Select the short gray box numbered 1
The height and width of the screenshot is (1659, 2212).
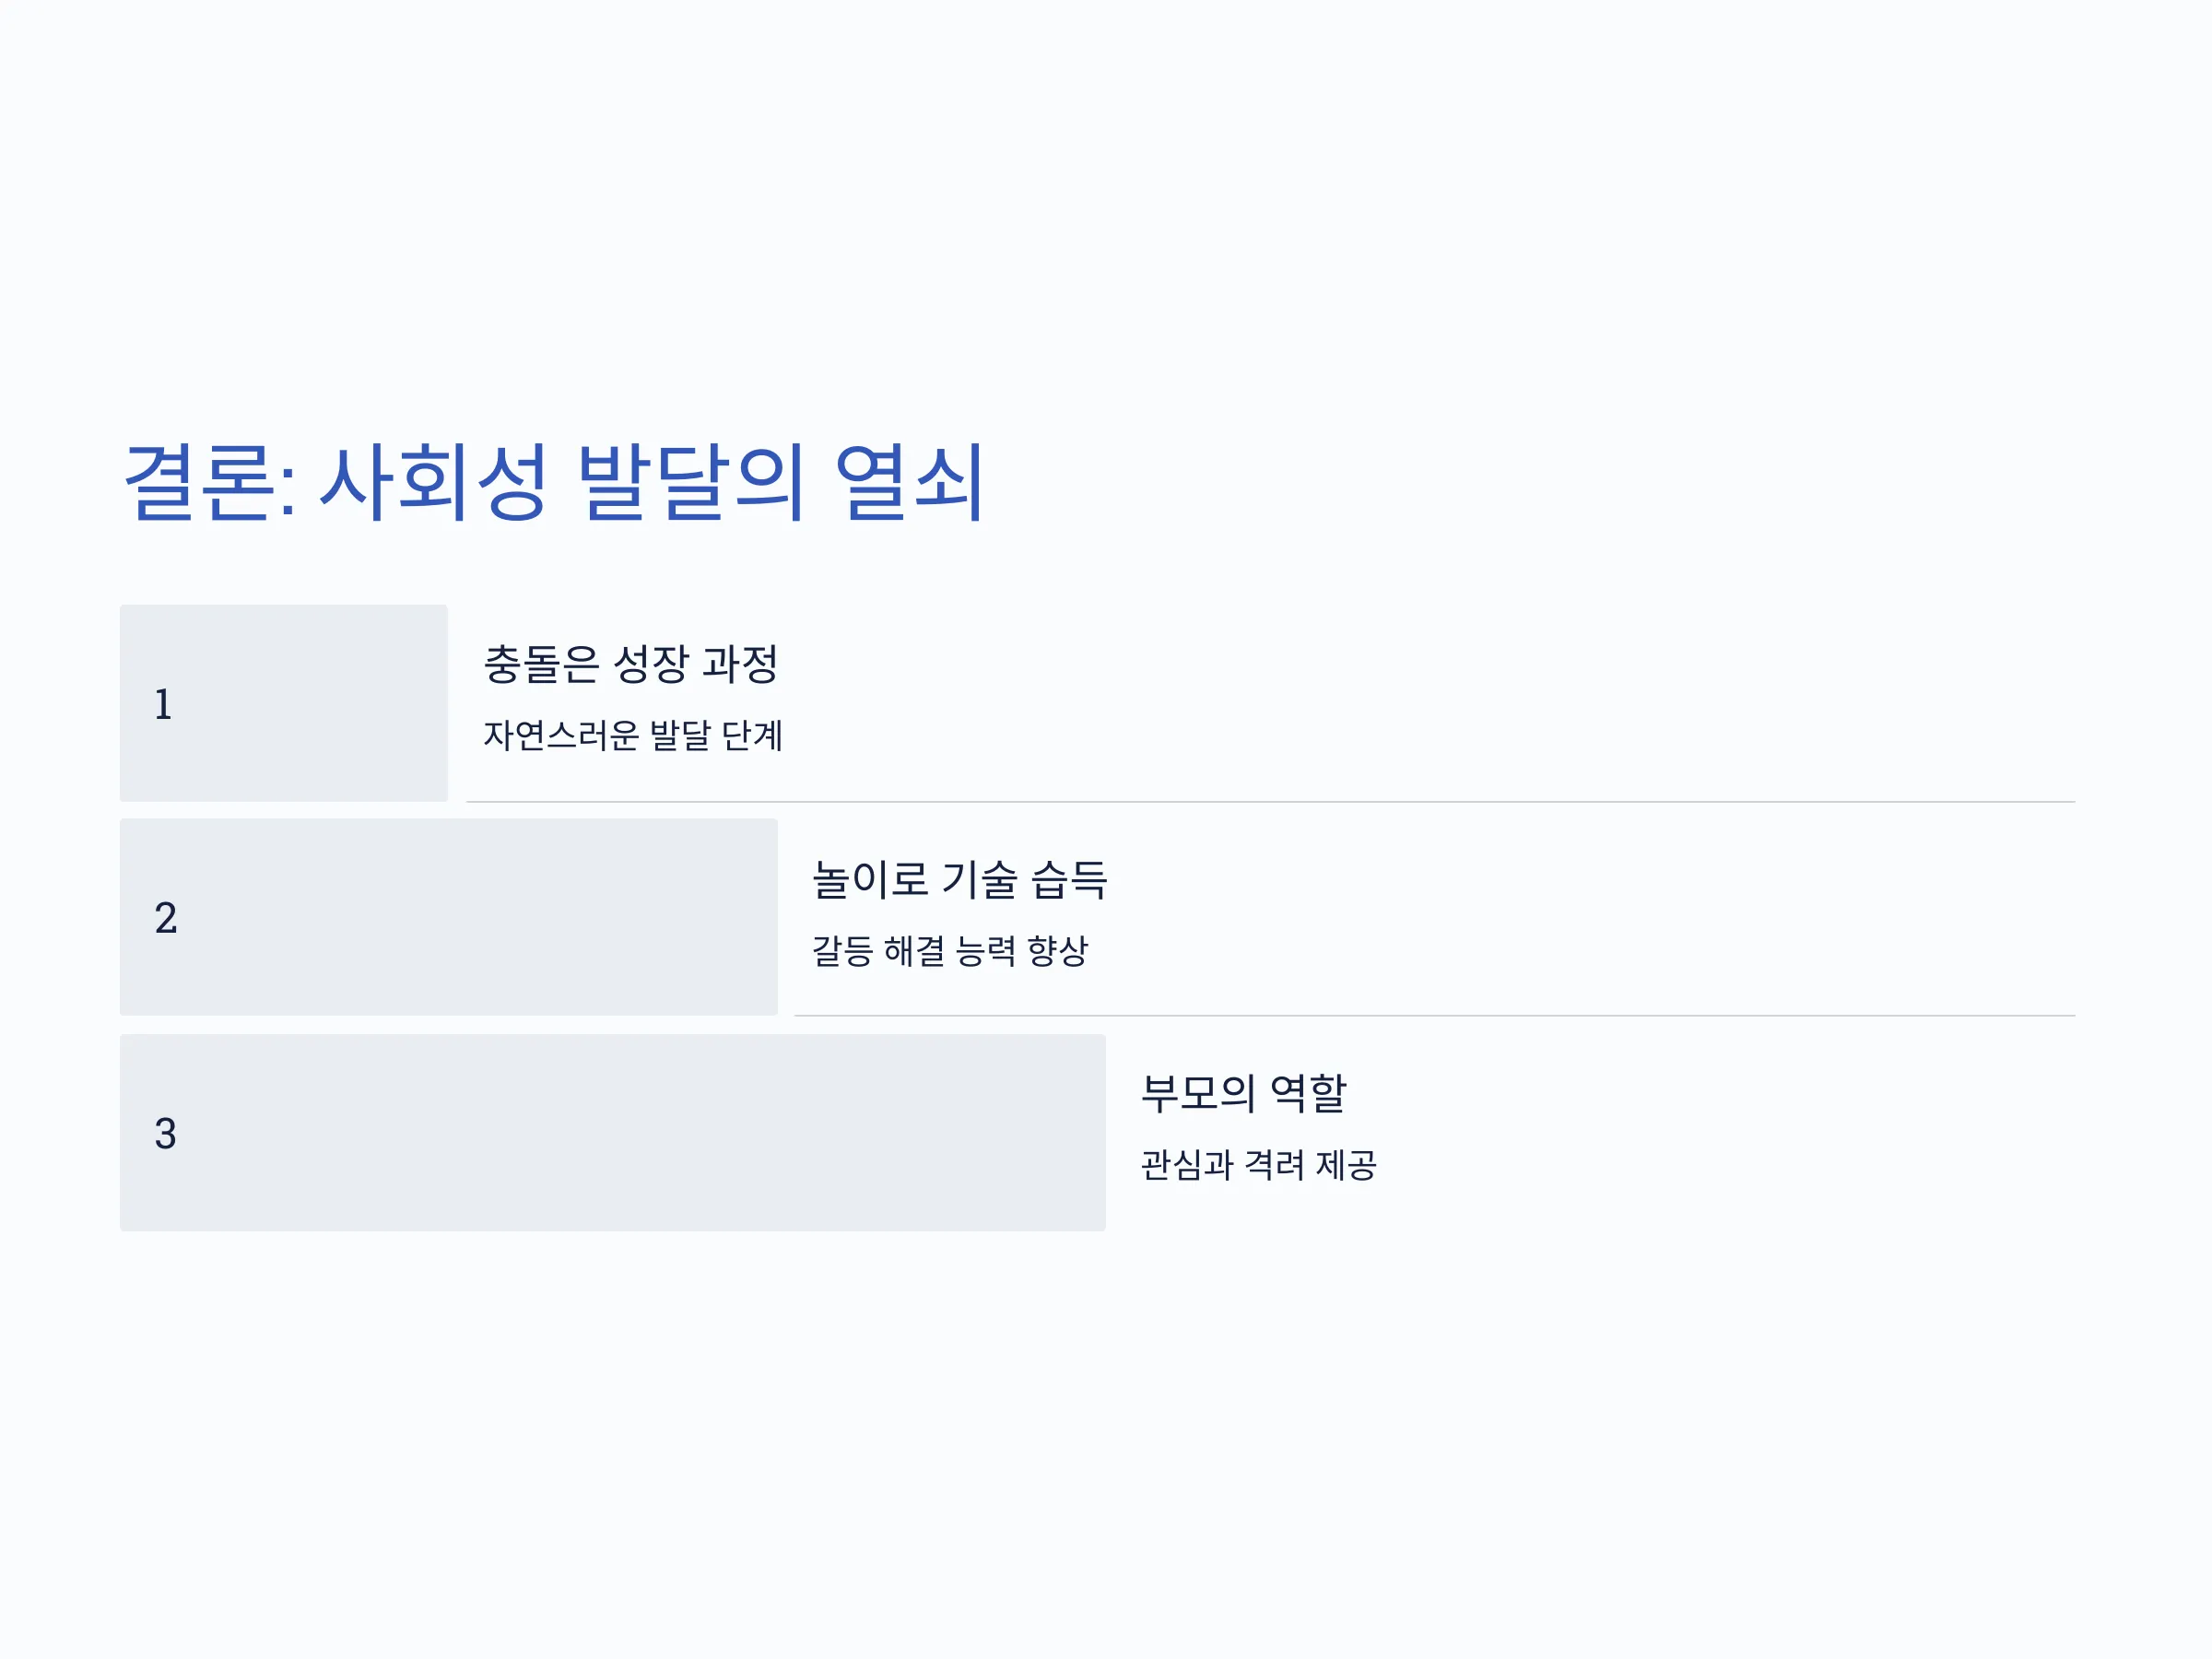click(x=284, y=703)
